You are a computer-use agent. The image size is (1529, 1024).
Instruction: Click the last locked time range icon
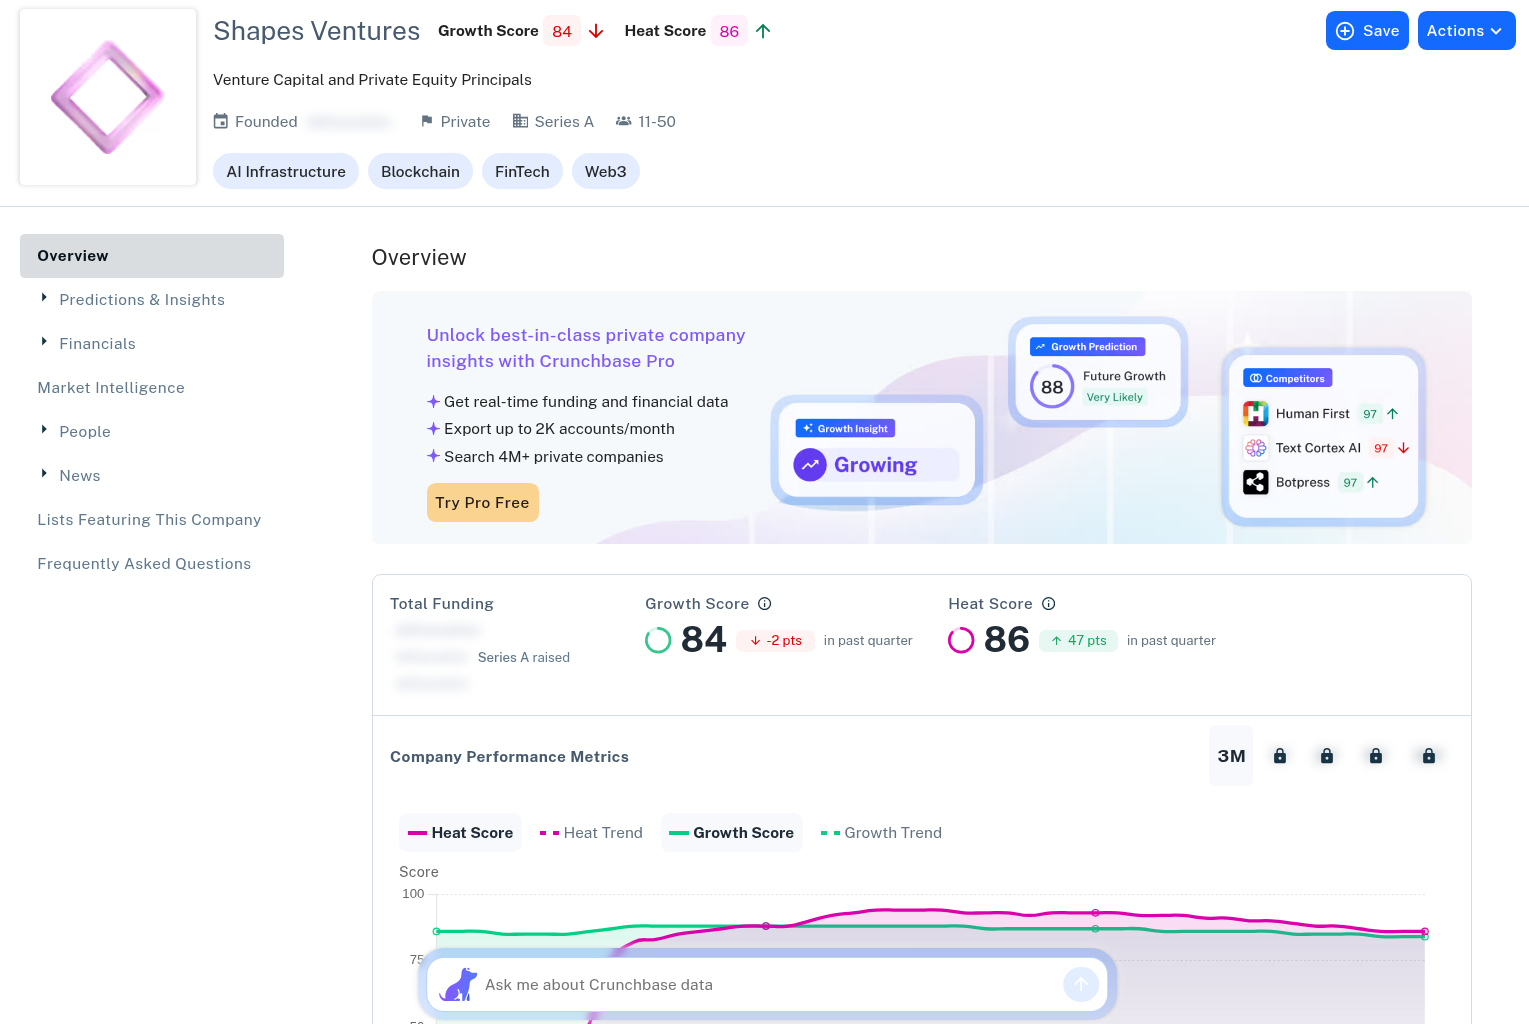[1429, 756]
